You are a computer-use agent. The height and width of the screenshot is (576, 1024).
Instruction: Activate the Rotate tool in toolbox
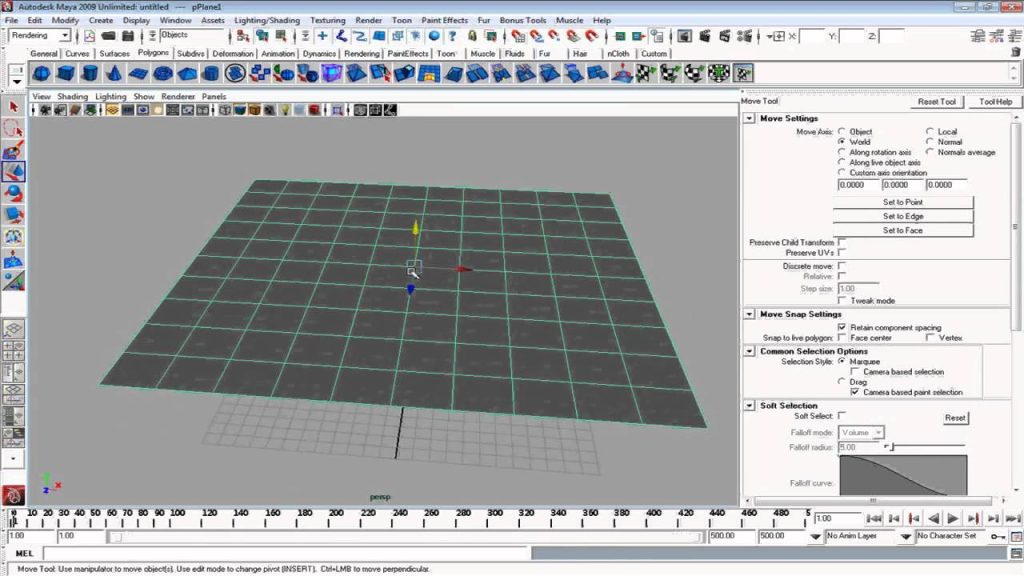(13, 193)
